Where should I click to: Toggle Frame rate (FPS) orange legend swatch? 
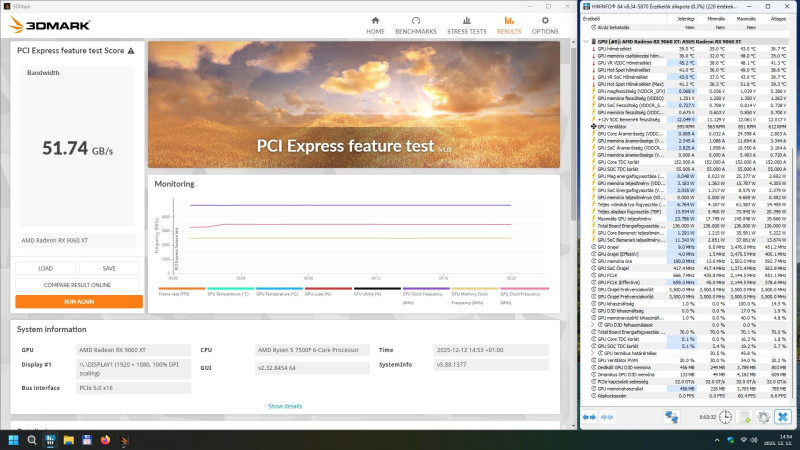click(x=182, y=289)
